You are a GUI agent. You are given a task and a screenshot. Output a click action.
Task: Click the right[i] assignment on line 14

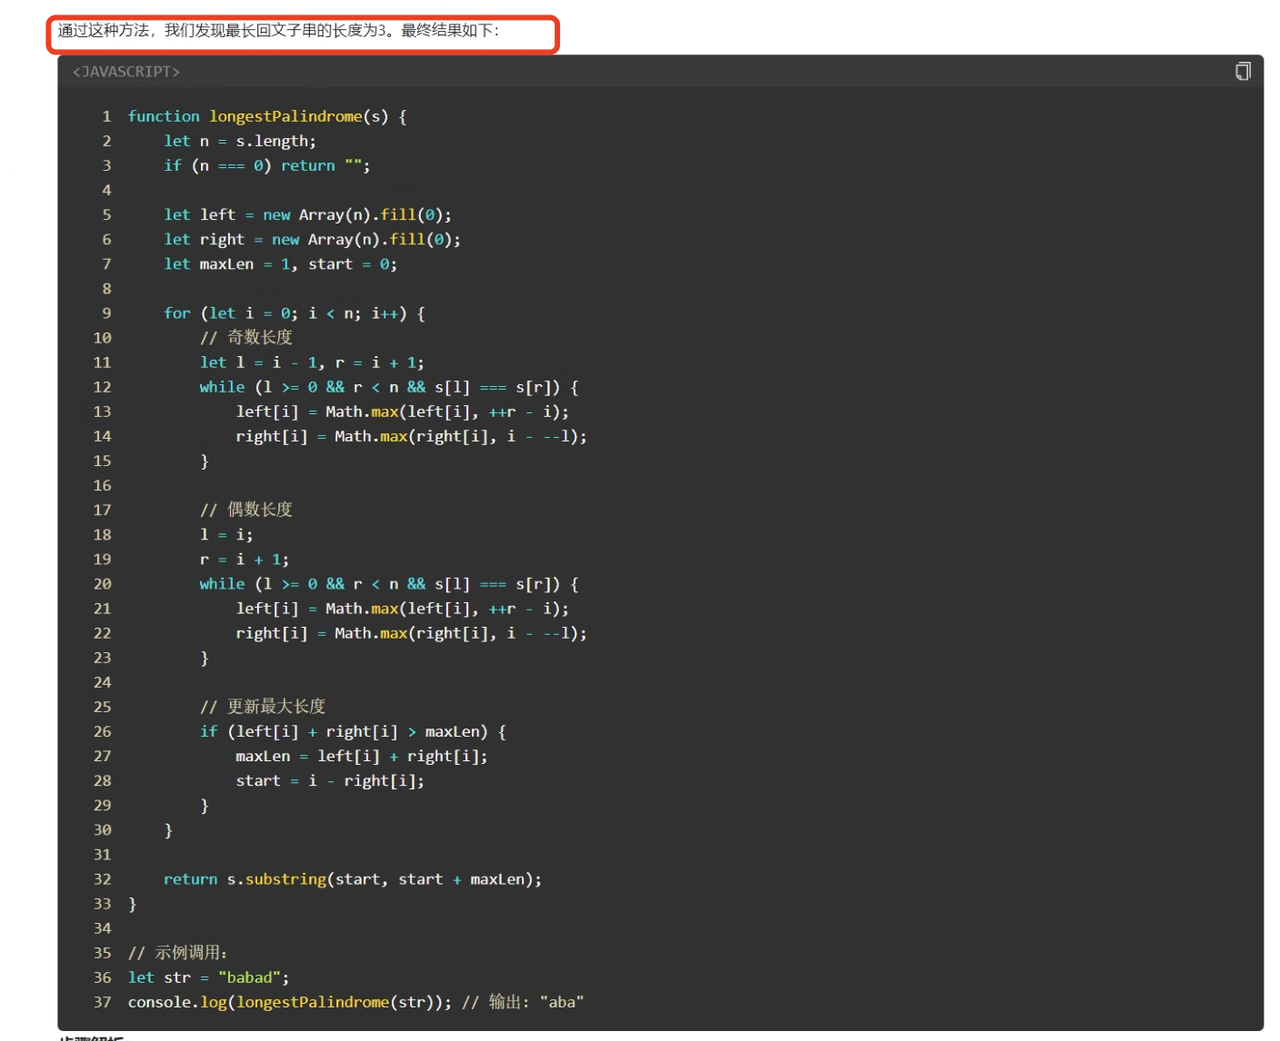point(411,436)
